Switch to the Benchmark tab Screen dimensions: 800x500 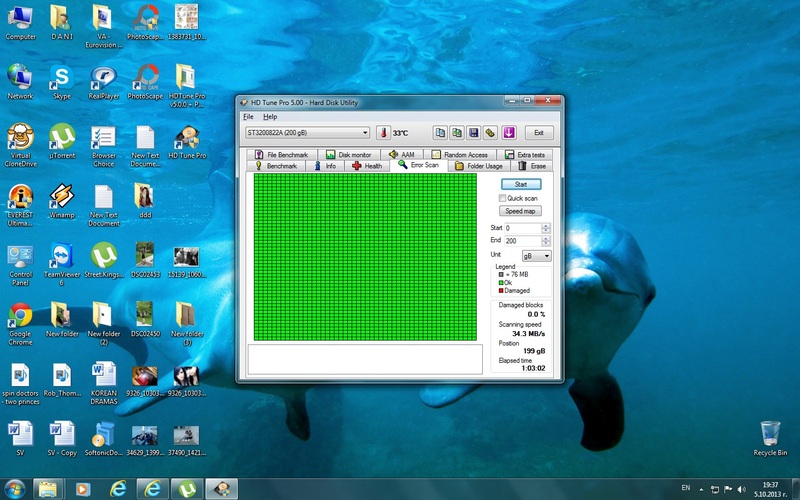click(275, 166)
